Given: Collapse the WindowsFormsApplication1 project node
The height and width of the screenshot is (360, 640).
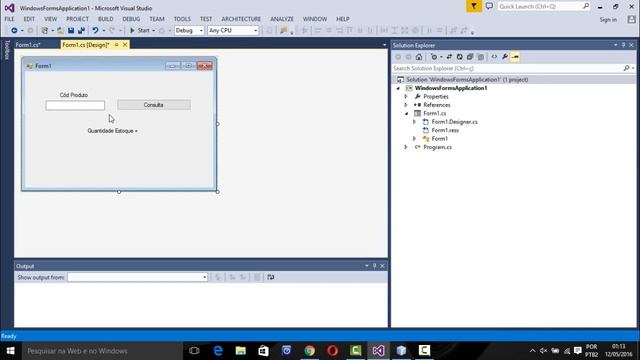Looking at the screenshot, I should 398,88.
